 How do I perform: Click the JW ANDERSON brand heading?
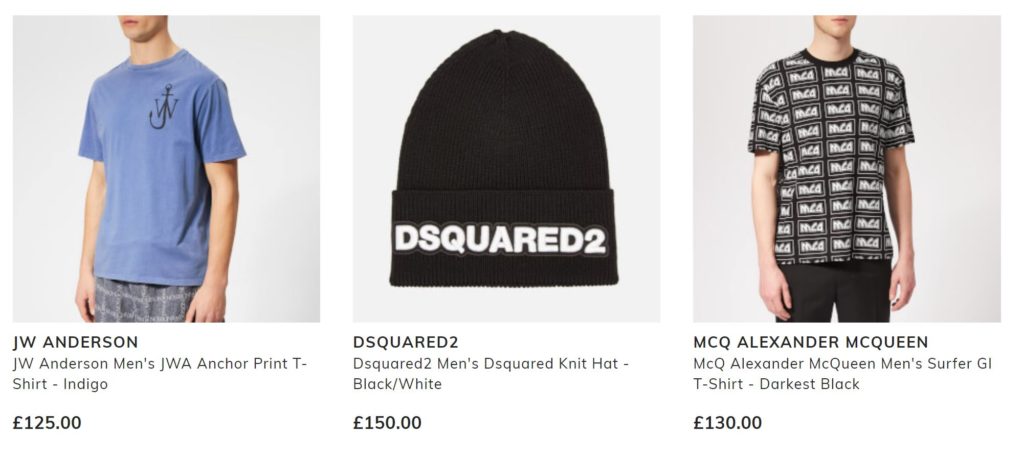(75, 342)
